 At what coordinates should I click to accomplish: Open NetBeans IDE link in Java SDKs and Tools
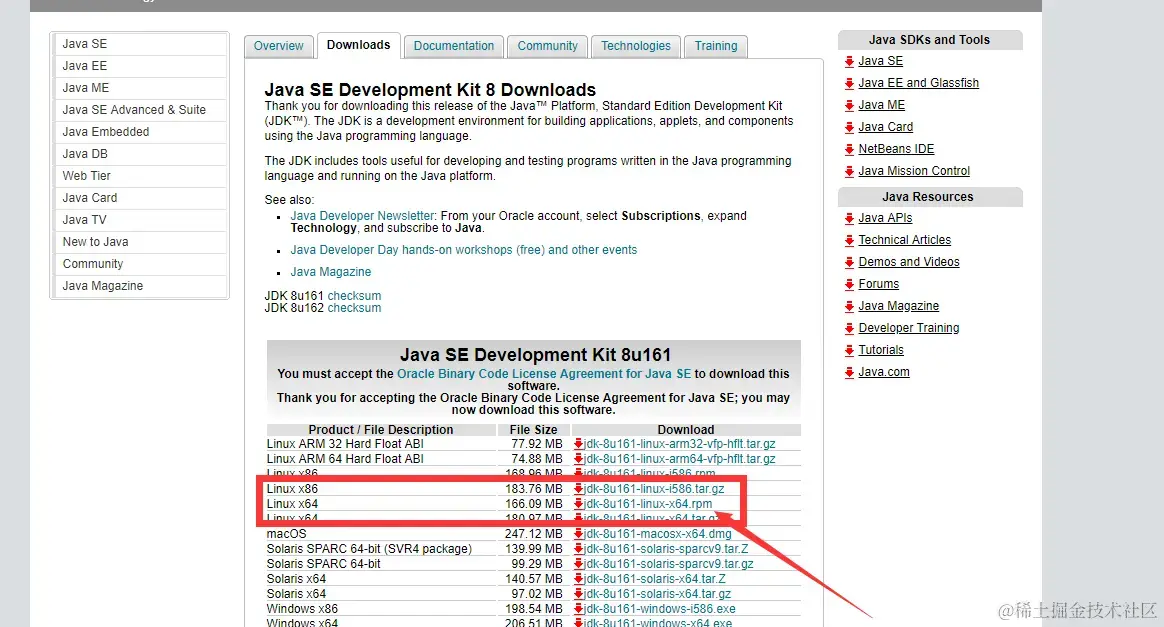[x=896, y=149]
